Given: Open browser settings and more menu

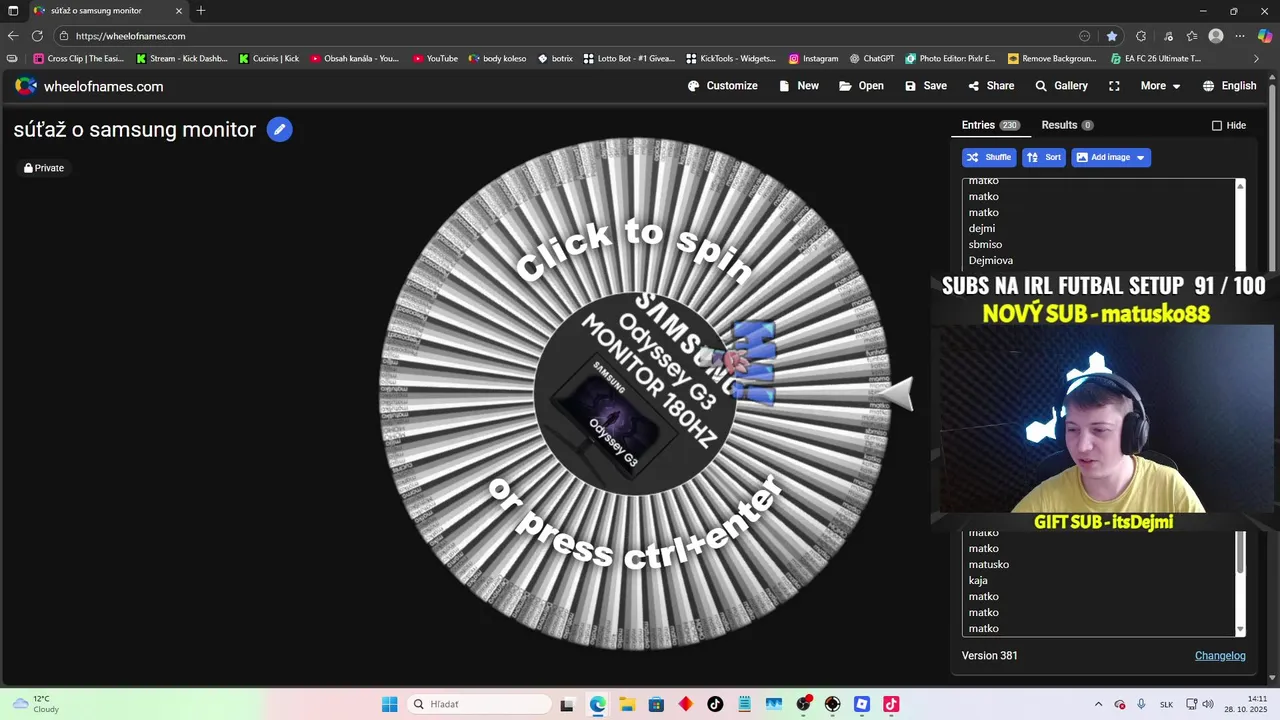Looking at the screenshot, I should tap(1240, 36).
